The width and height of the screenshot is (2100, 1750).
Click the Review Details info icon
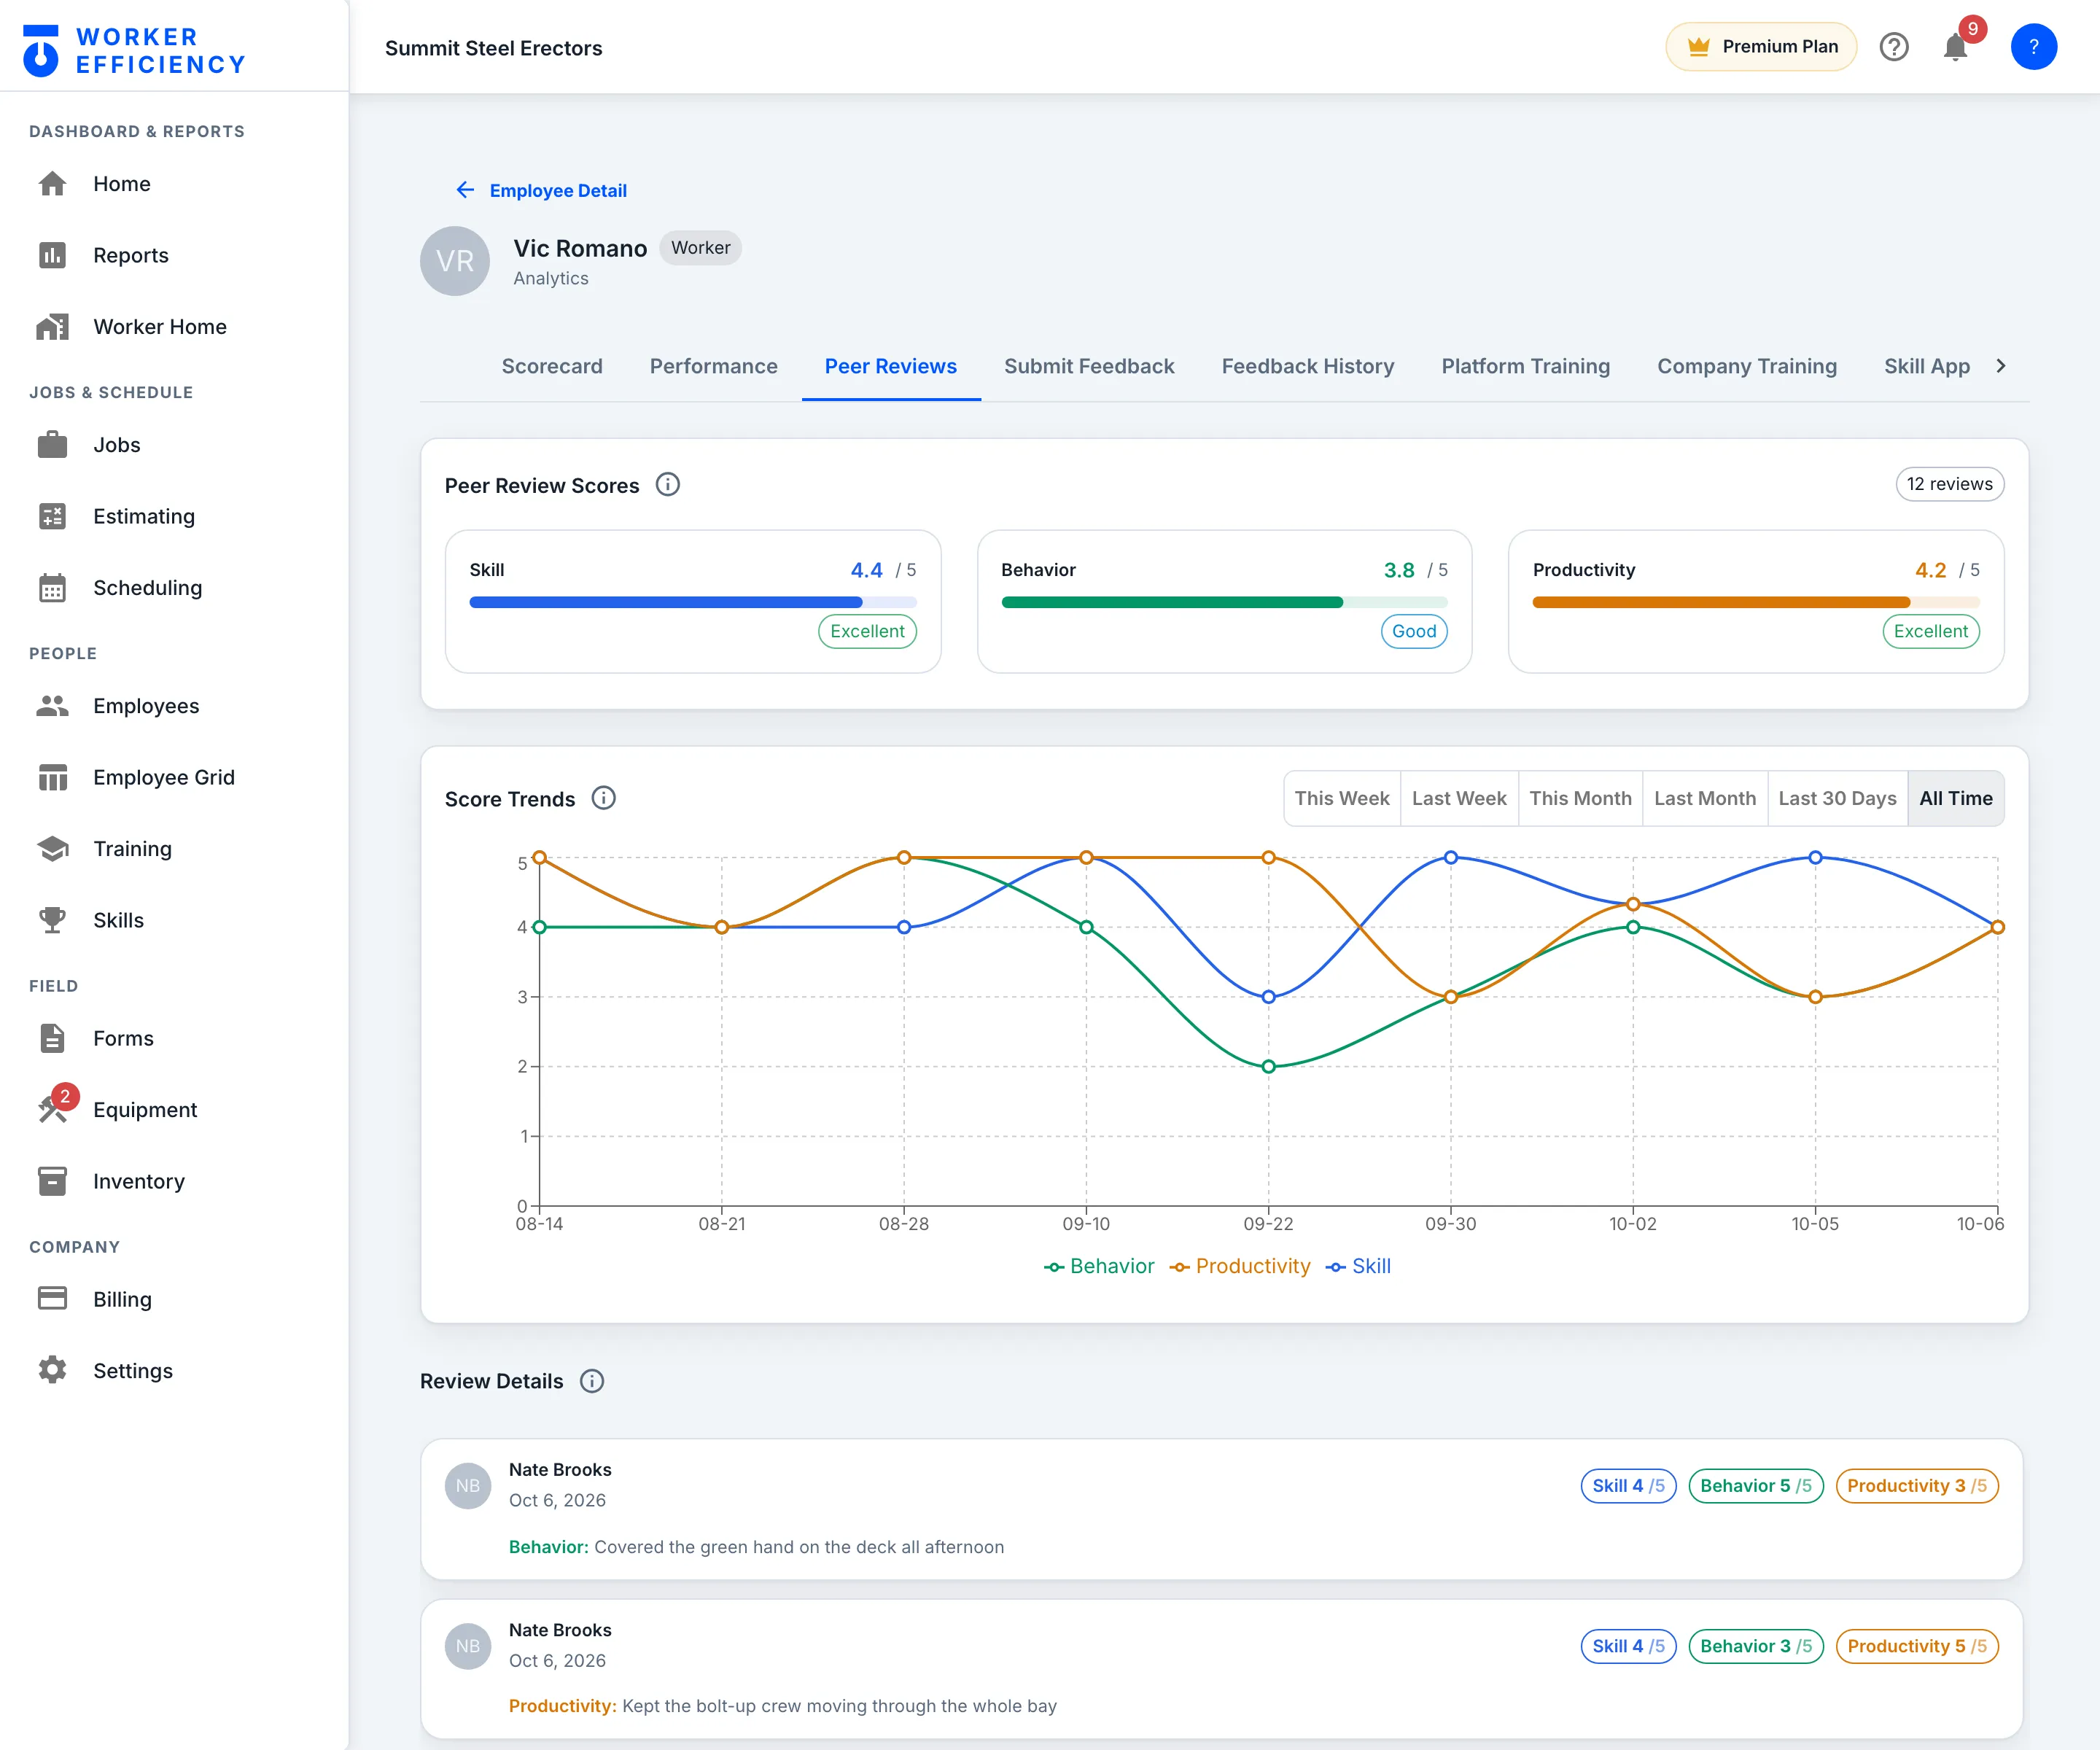[x=592, y=1381]
